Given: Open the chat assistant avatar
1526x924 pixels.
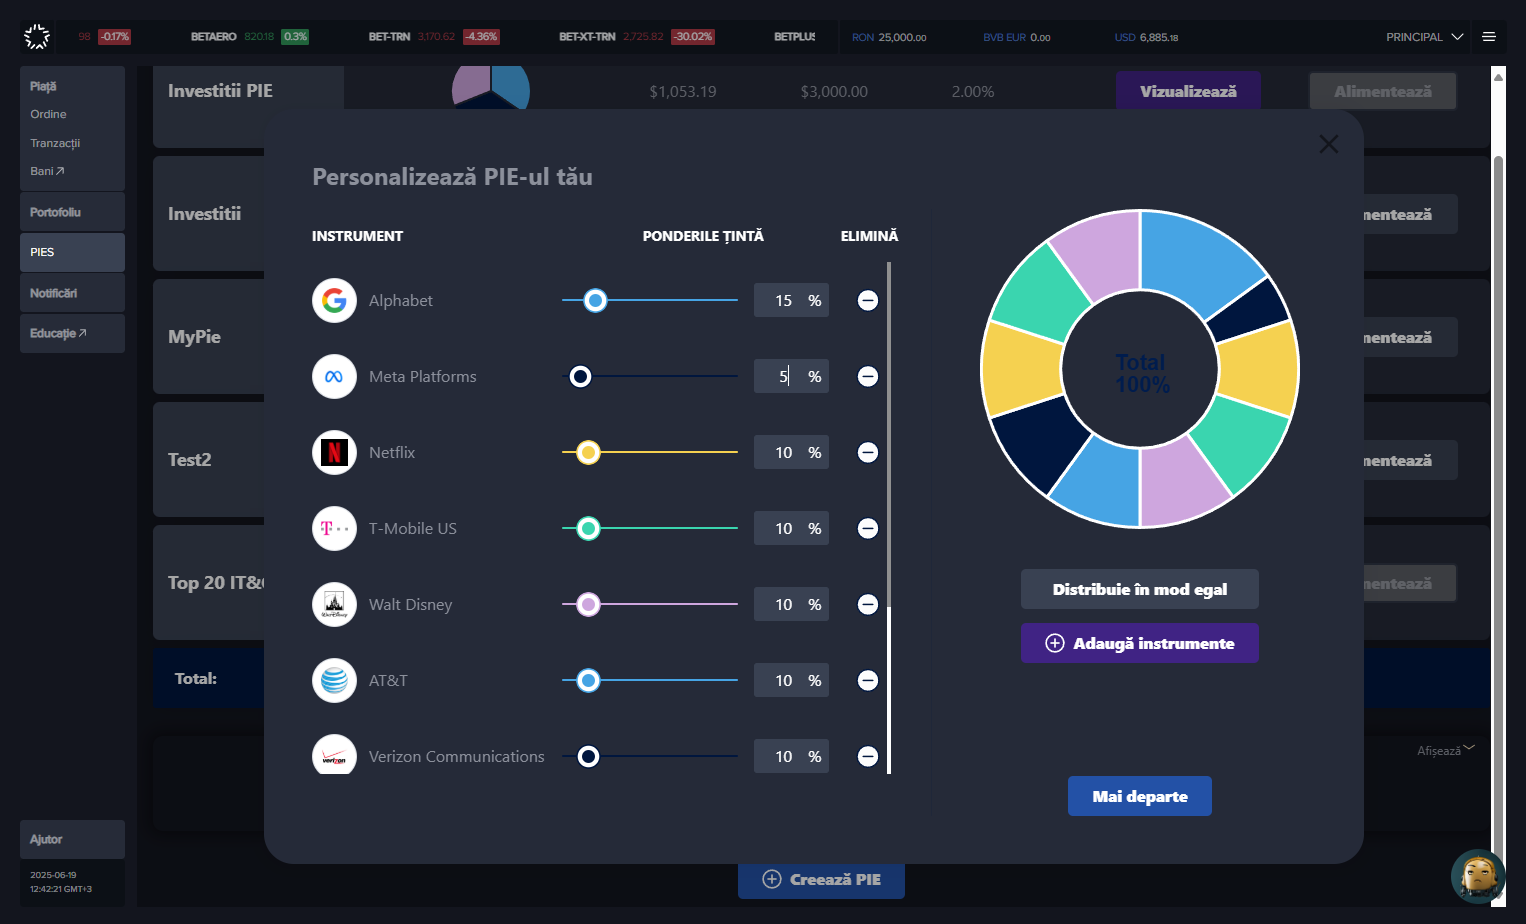Looking at the screenshot, I should click(x=1478, y=877).
